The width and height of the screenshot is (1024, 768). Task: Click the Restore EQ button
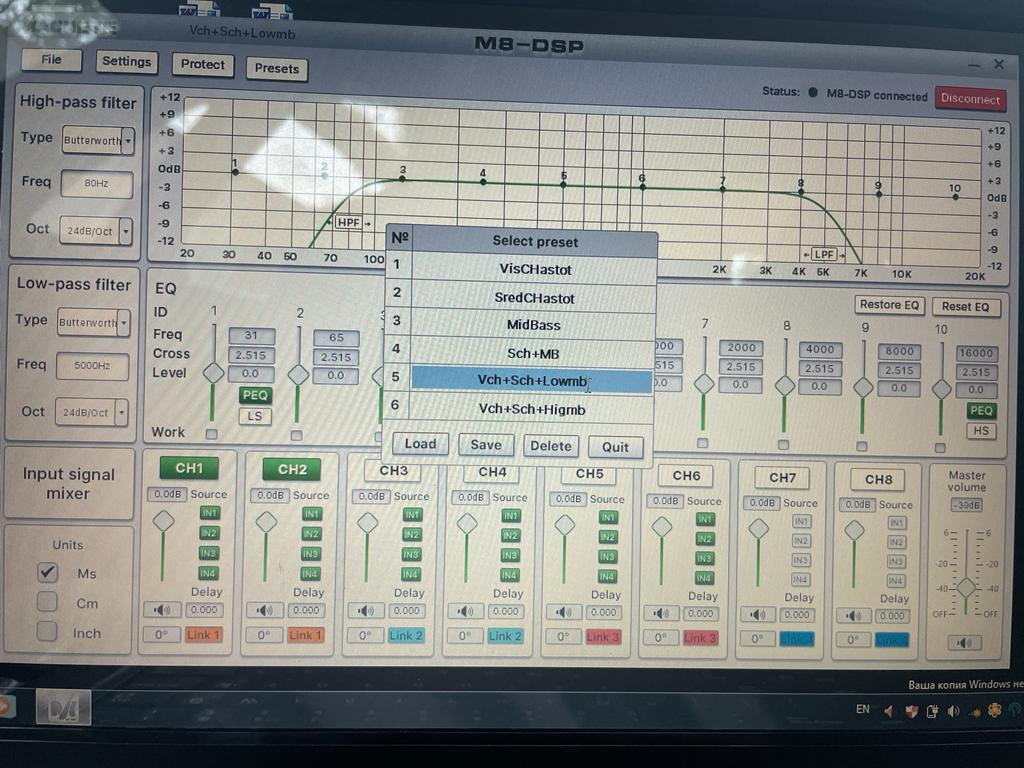pos(889,304)
